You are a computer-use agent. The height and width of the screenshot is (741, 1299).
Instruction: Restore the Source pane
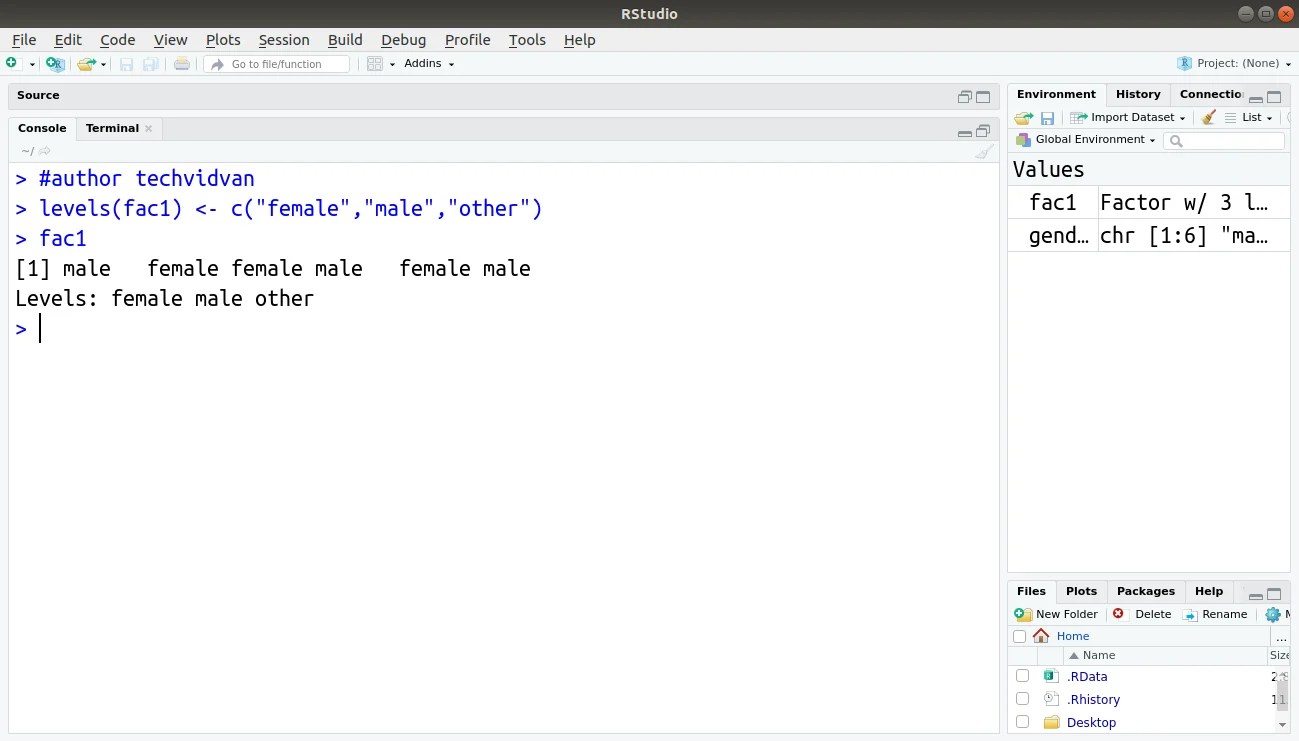click(x=965, y=97)
